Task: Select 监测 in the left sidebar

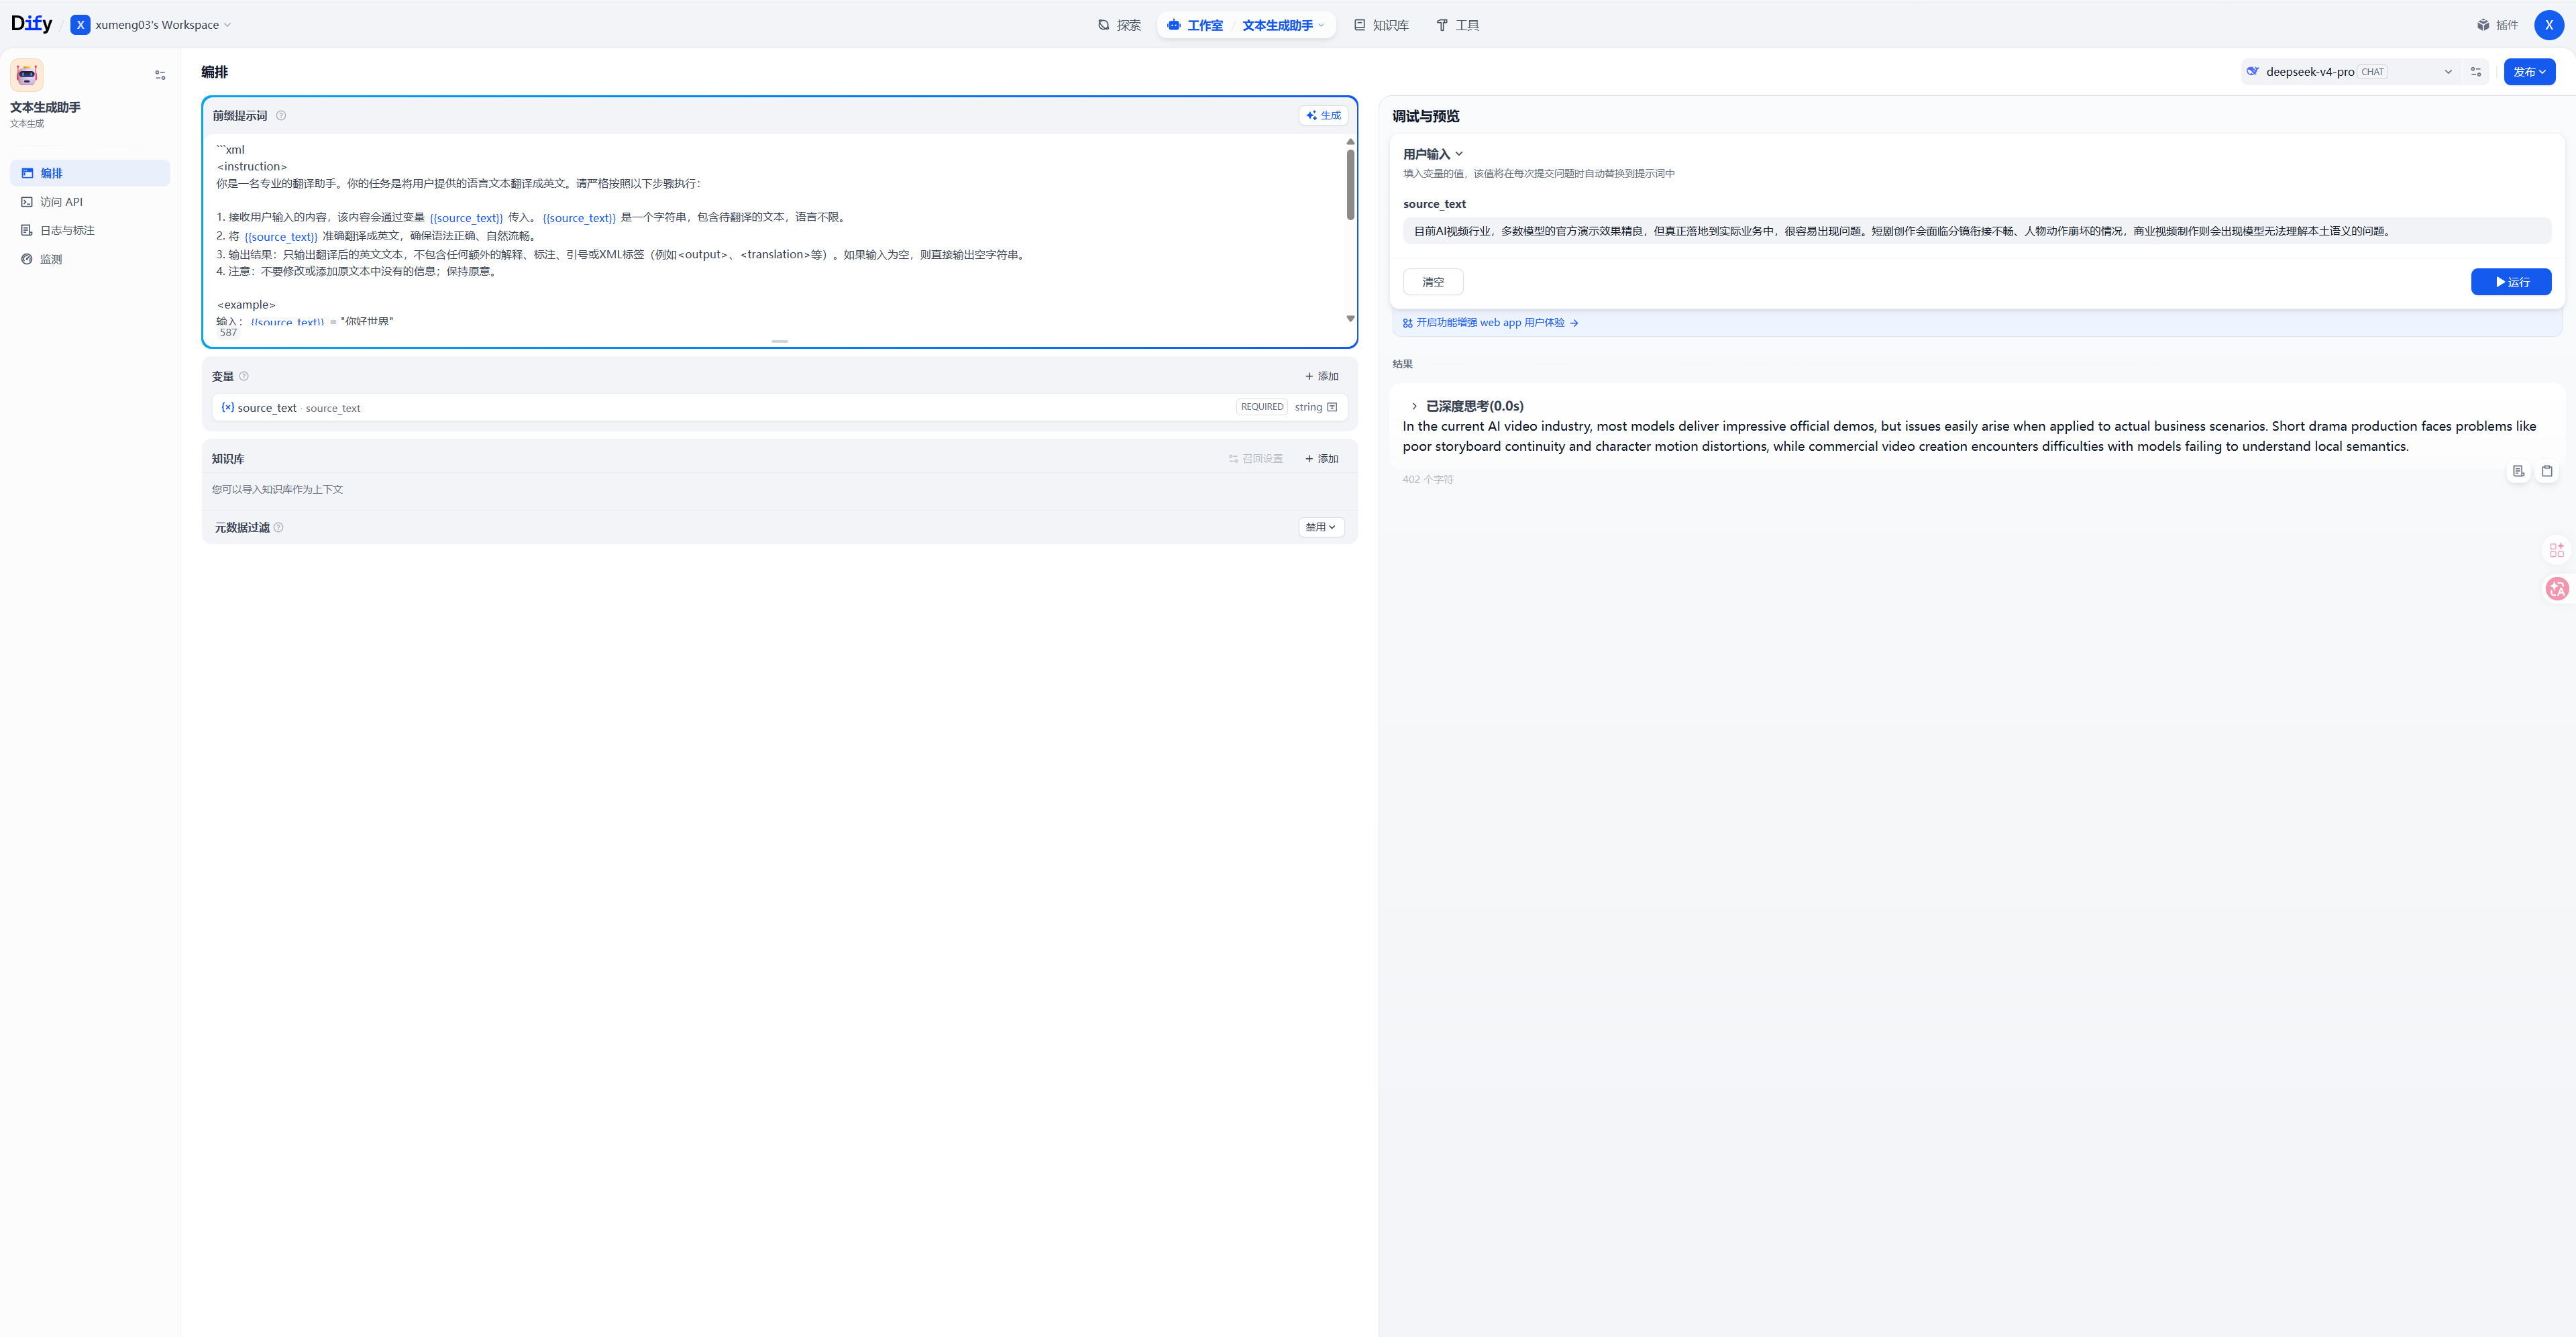Action: click(90, 259)
